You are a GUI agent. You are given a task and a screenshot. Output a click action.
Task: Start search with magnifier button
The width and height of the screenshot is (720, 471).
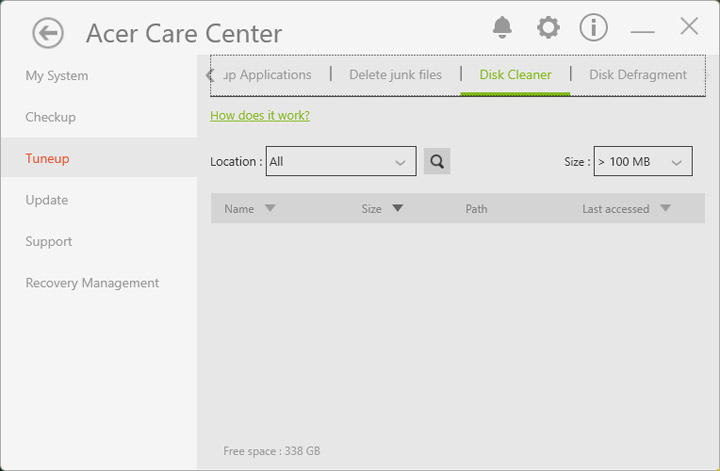(437, 161)
